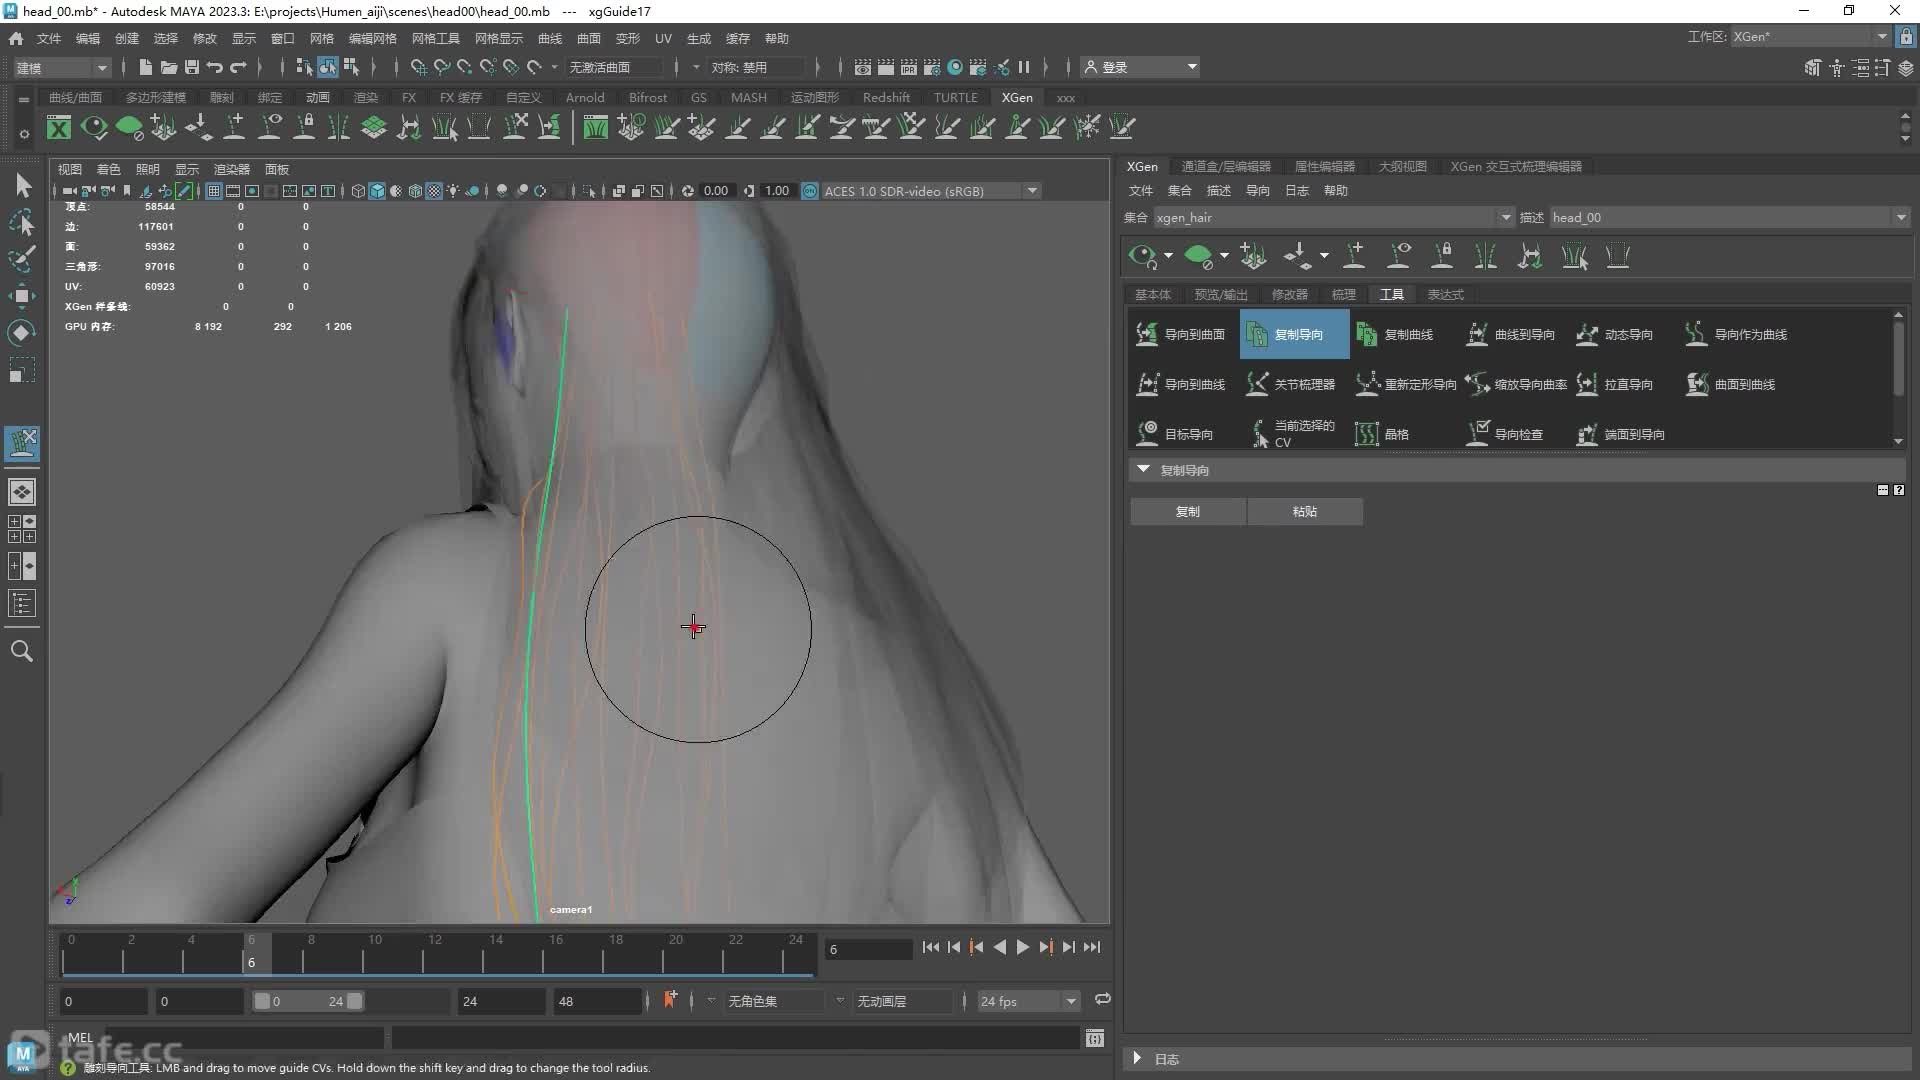The width and height of the screenshot is (1920, 1080).
Task: Click the 复制 button
Action: coord(1188,511)
